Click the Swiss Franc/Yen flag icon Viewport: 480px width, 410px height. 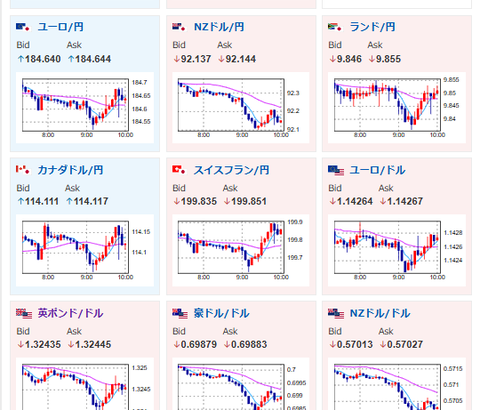pos(179,170)
